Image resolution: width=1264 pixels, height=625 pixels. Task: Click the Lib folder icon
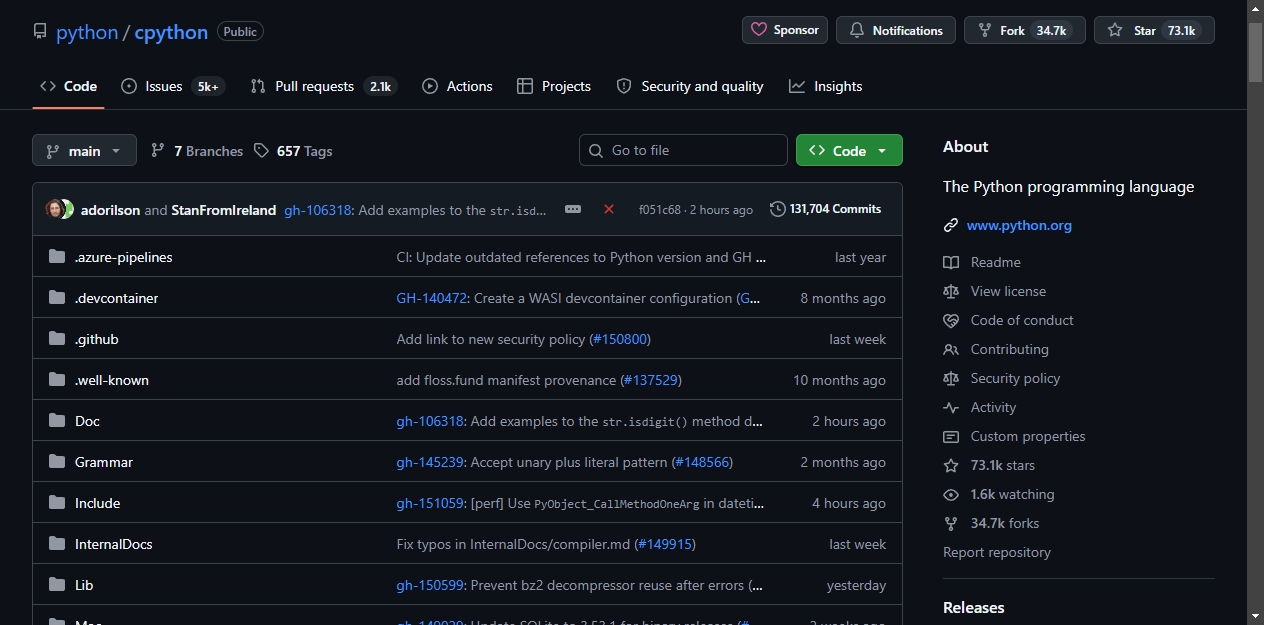click(x=57, y=585)
